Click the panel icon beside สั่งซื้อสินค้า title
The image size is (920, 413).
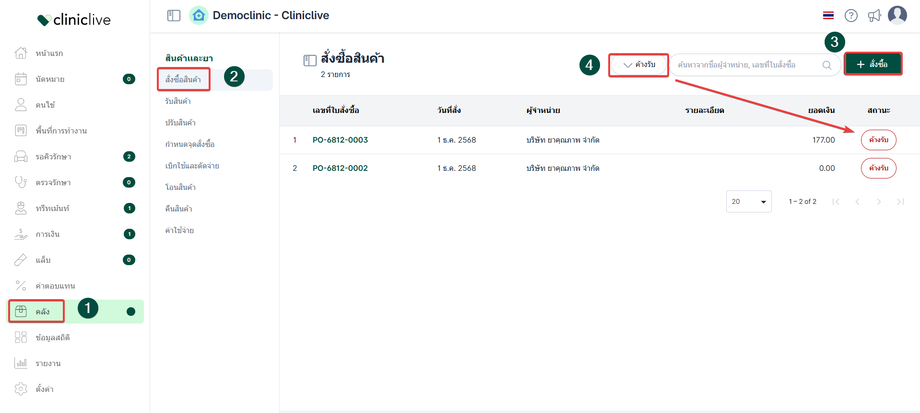[309, 60]
